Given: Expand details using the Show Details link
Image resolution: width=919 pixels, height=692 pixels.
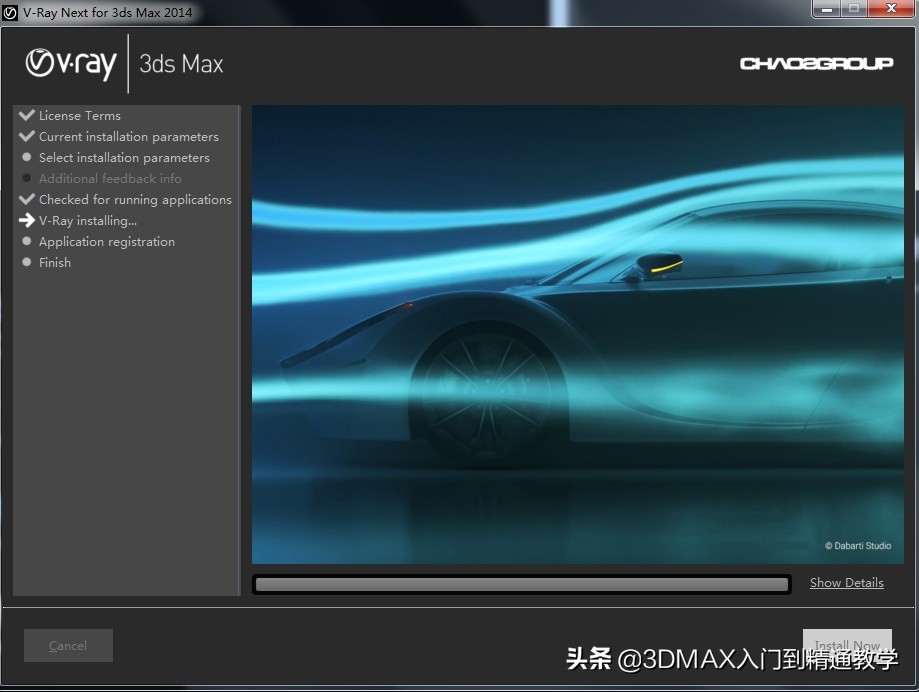Looking at the screenshot, I should (x=846, y=582).
